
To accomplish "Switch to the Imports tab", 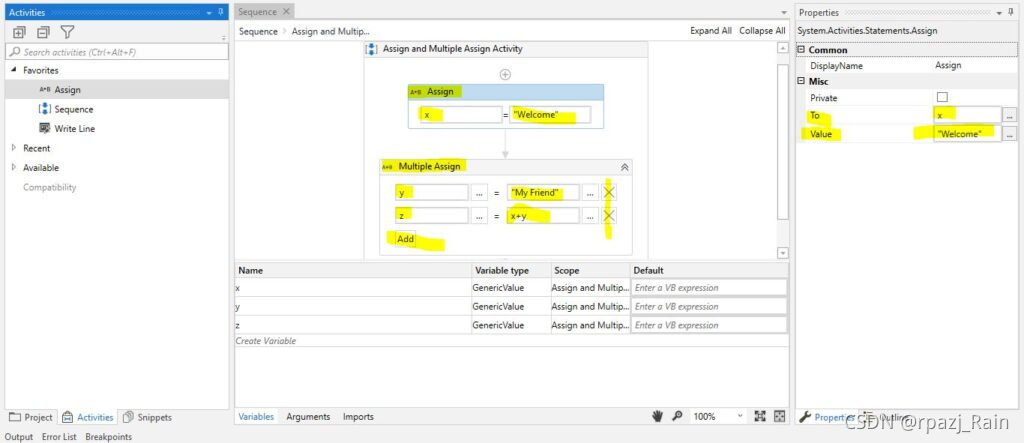I will pos(359,417).
